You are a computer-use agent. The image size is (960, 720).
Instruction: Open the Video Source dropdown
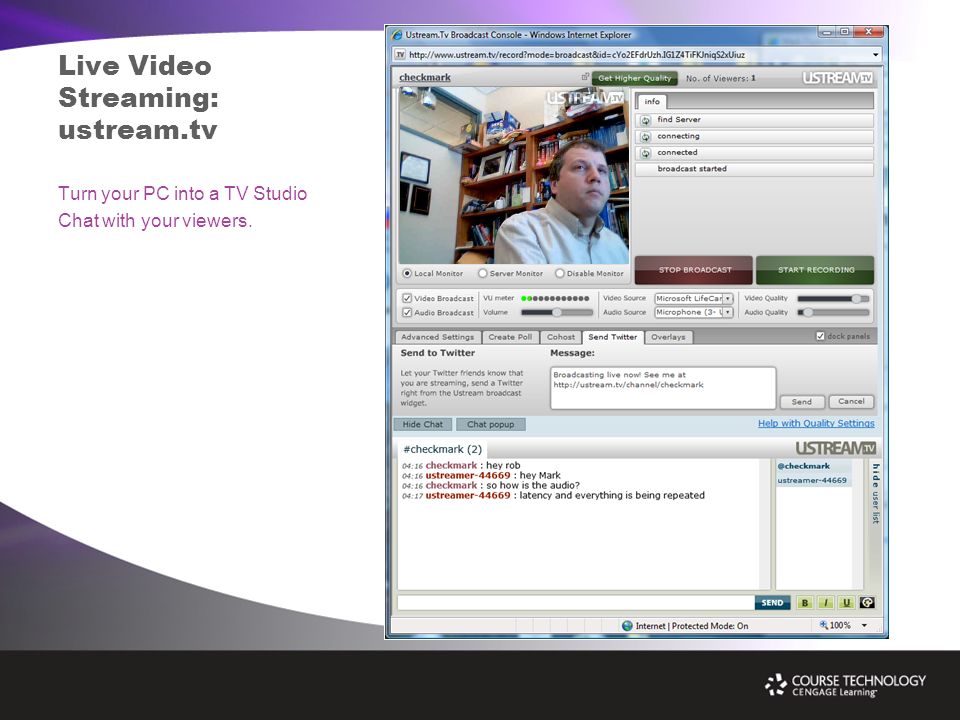pos(694,298)
